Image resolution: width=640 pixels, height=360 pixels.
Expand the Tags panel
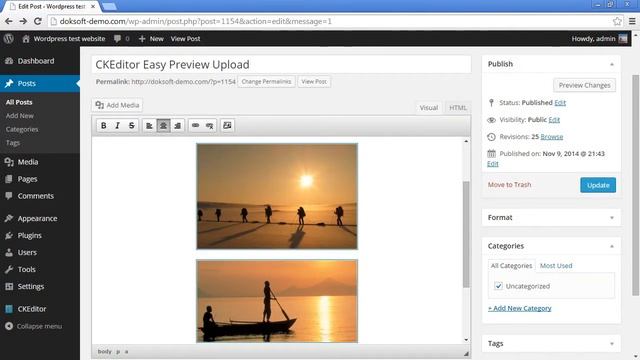click(611, 344)
